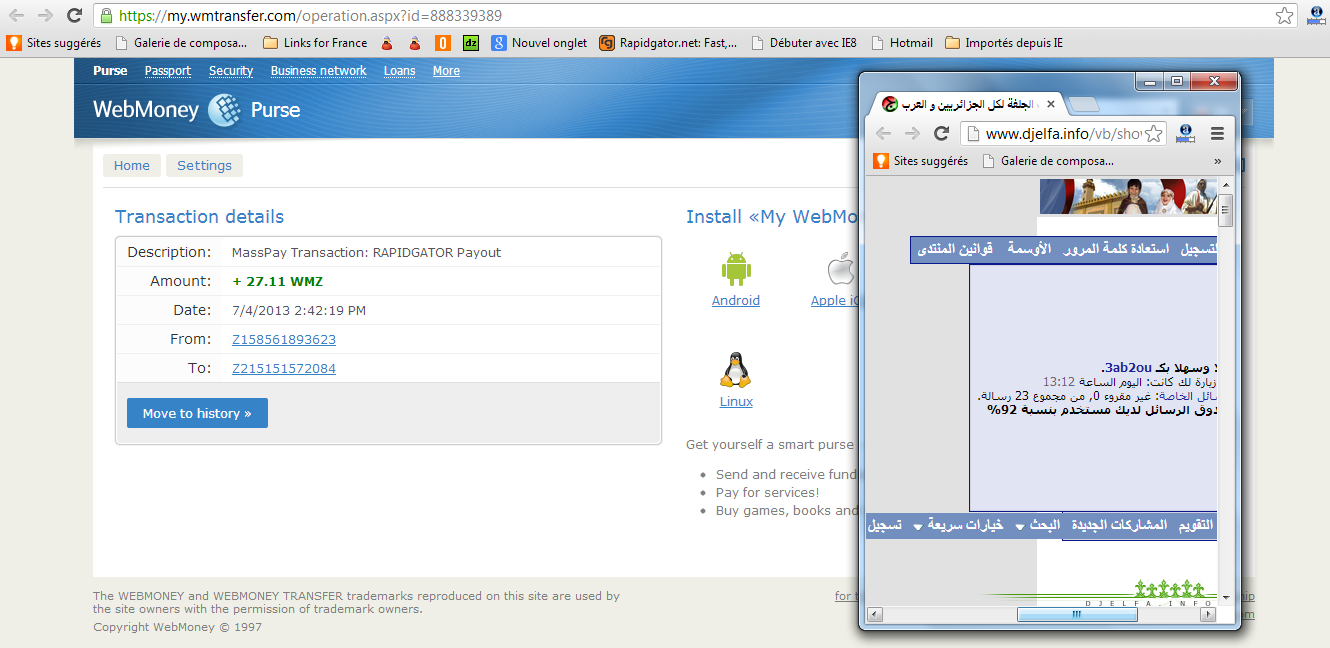Screen dimensions: 1330x648
Task: Reload the djelfa.info page
Action: [941, 134]
